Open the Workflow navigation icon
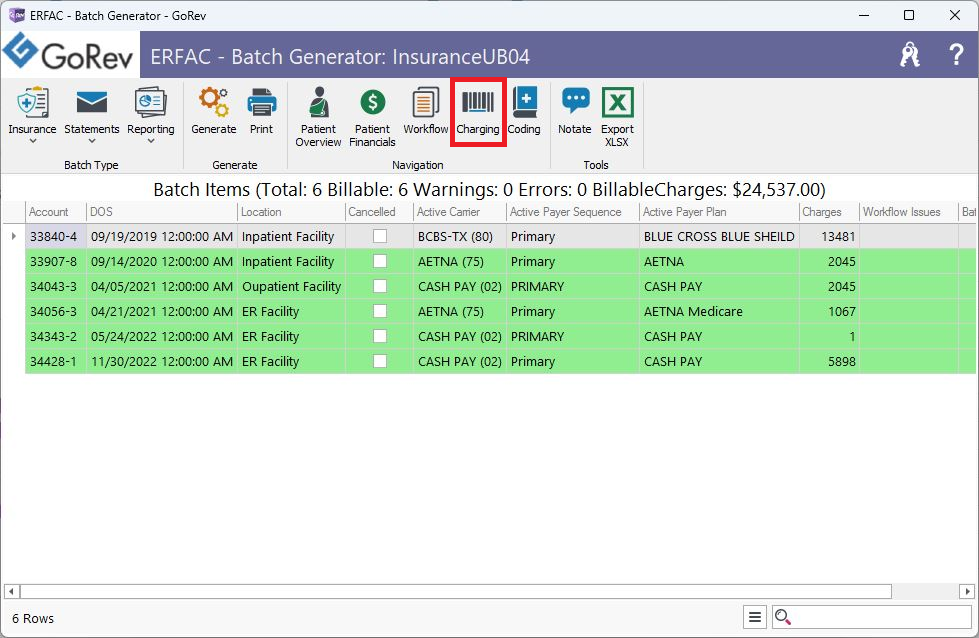 point(426,102)
